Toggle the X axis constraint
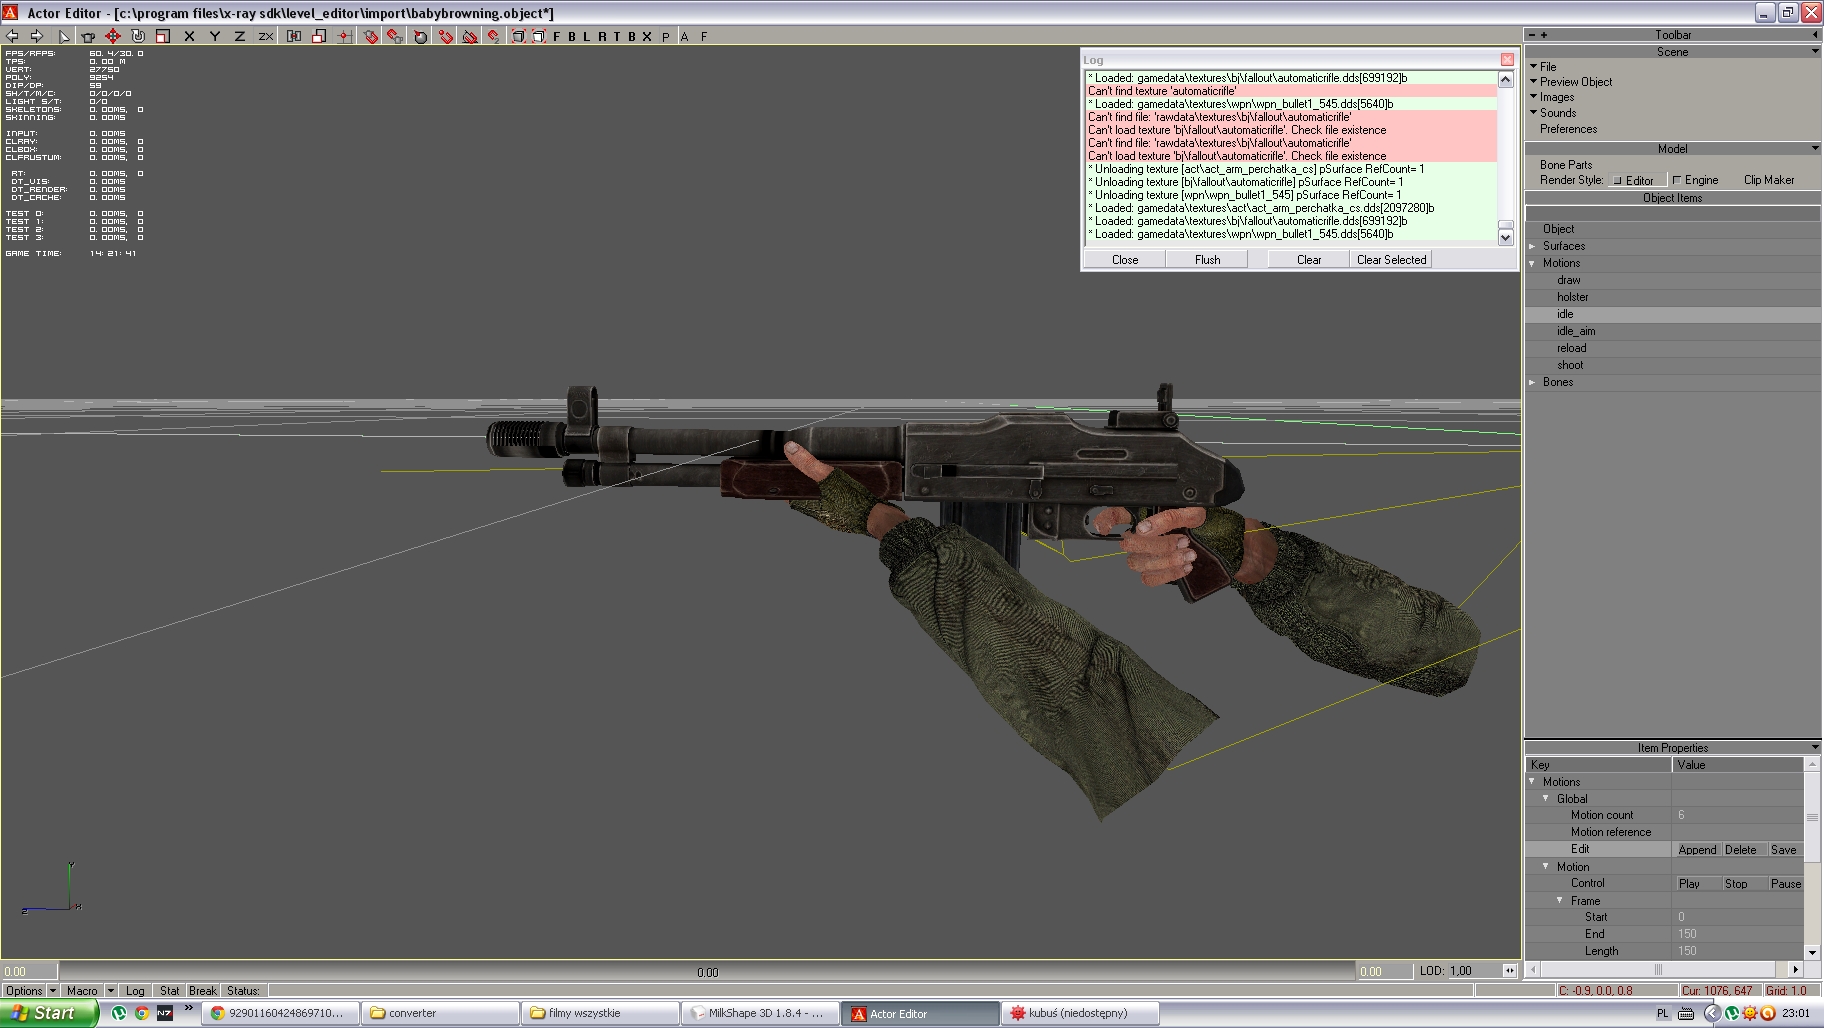The image size is (1824, 1028). (x=189, y=36)
